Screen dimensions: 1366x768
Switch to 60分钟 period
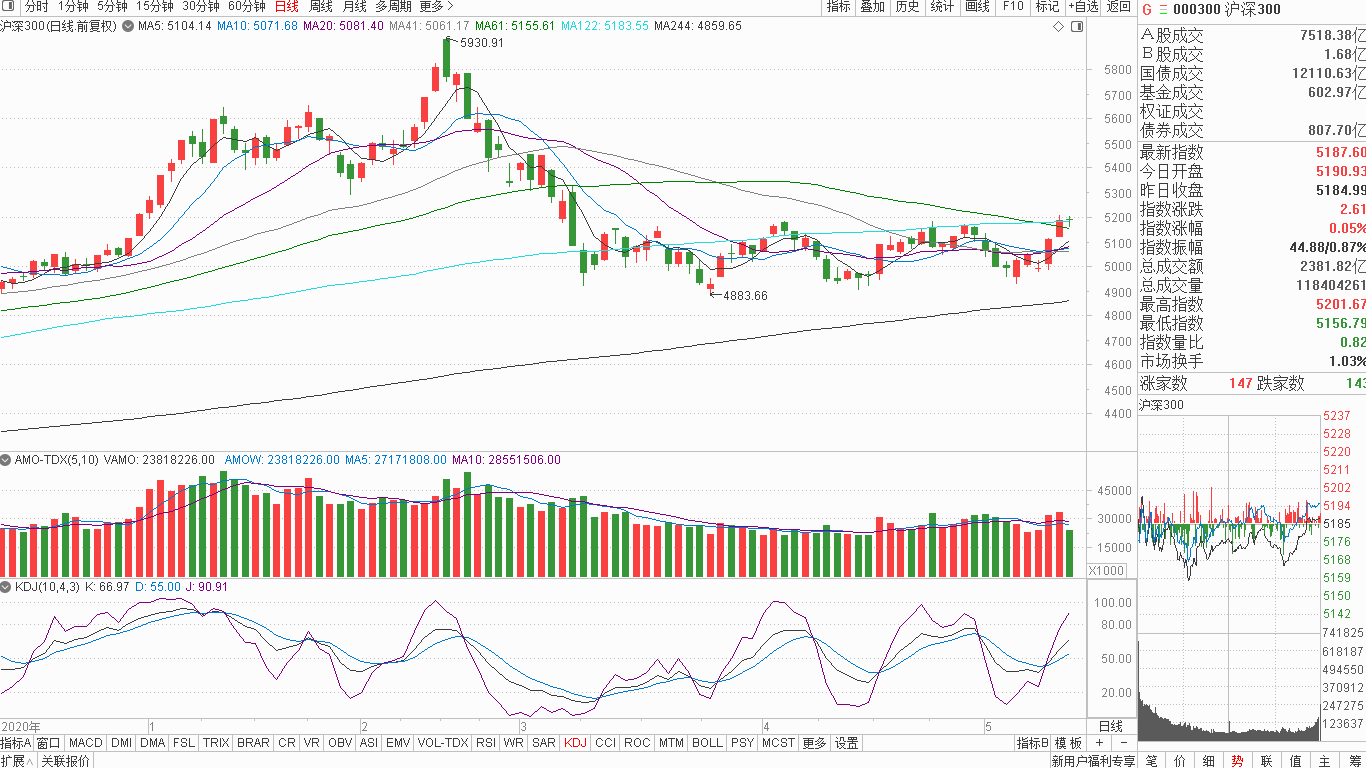(x=246, y=7)
